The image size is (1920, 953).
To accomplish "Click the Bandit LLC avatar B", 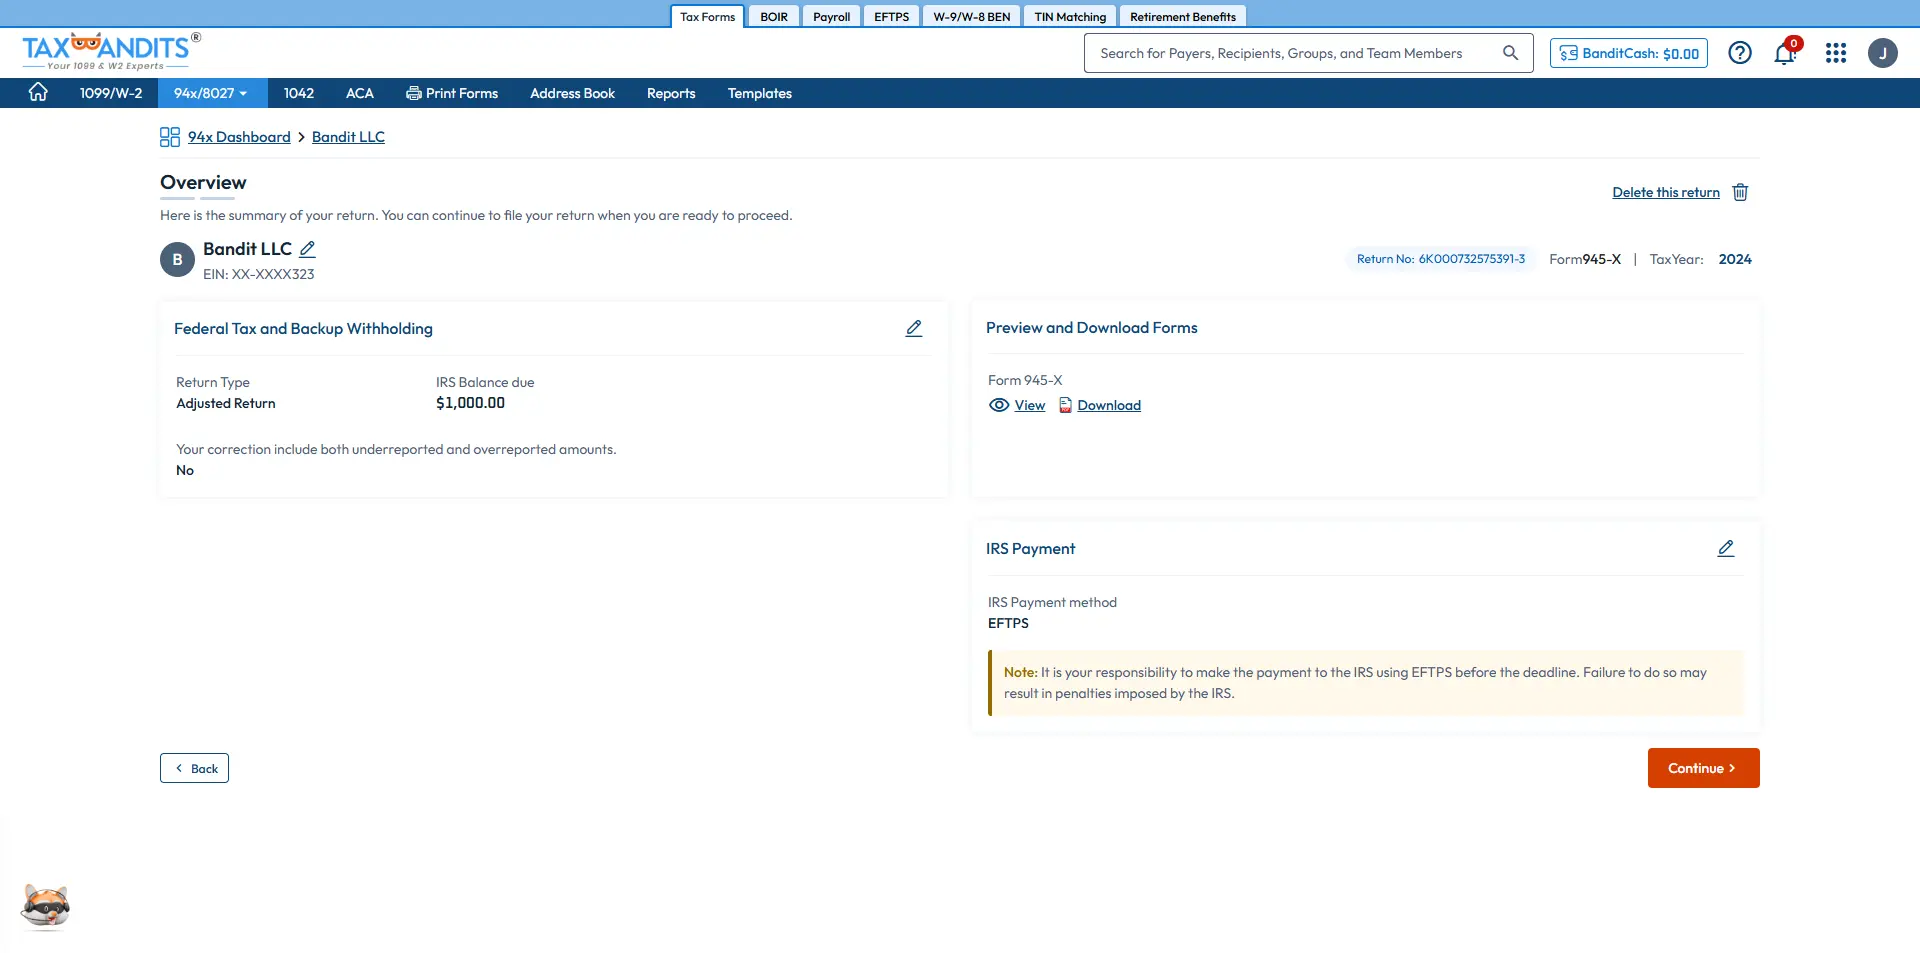I will pyautogui.click(x=177, y=259).
